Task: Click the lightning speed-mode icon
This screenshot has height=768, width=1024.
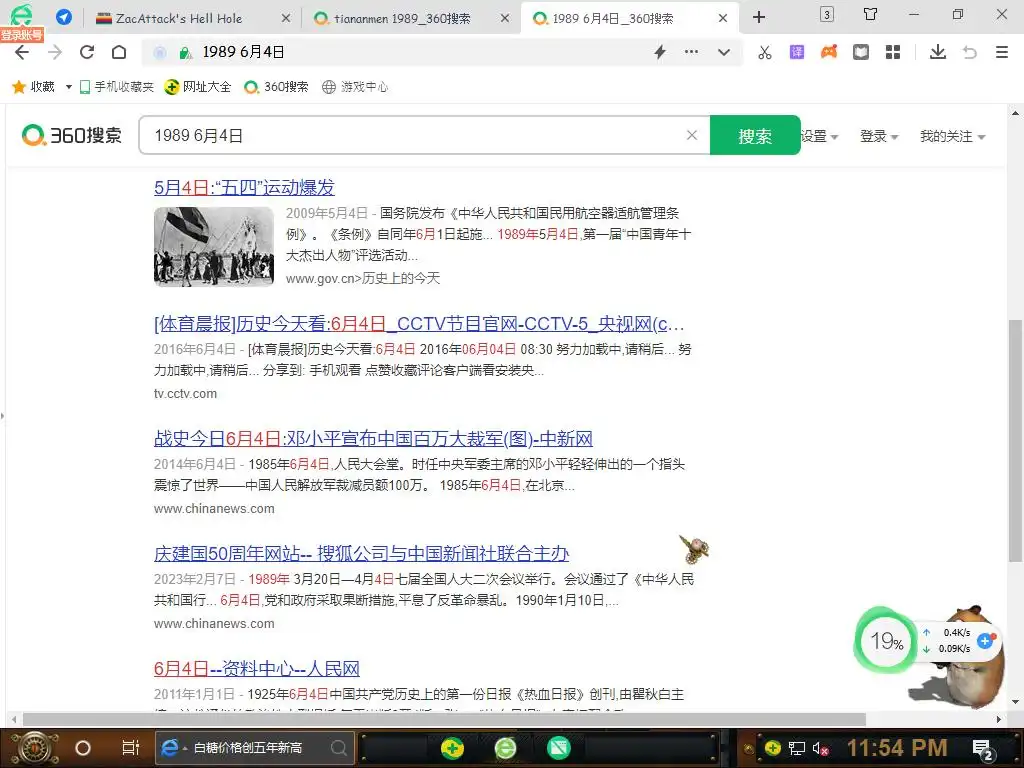Action: 660,52
